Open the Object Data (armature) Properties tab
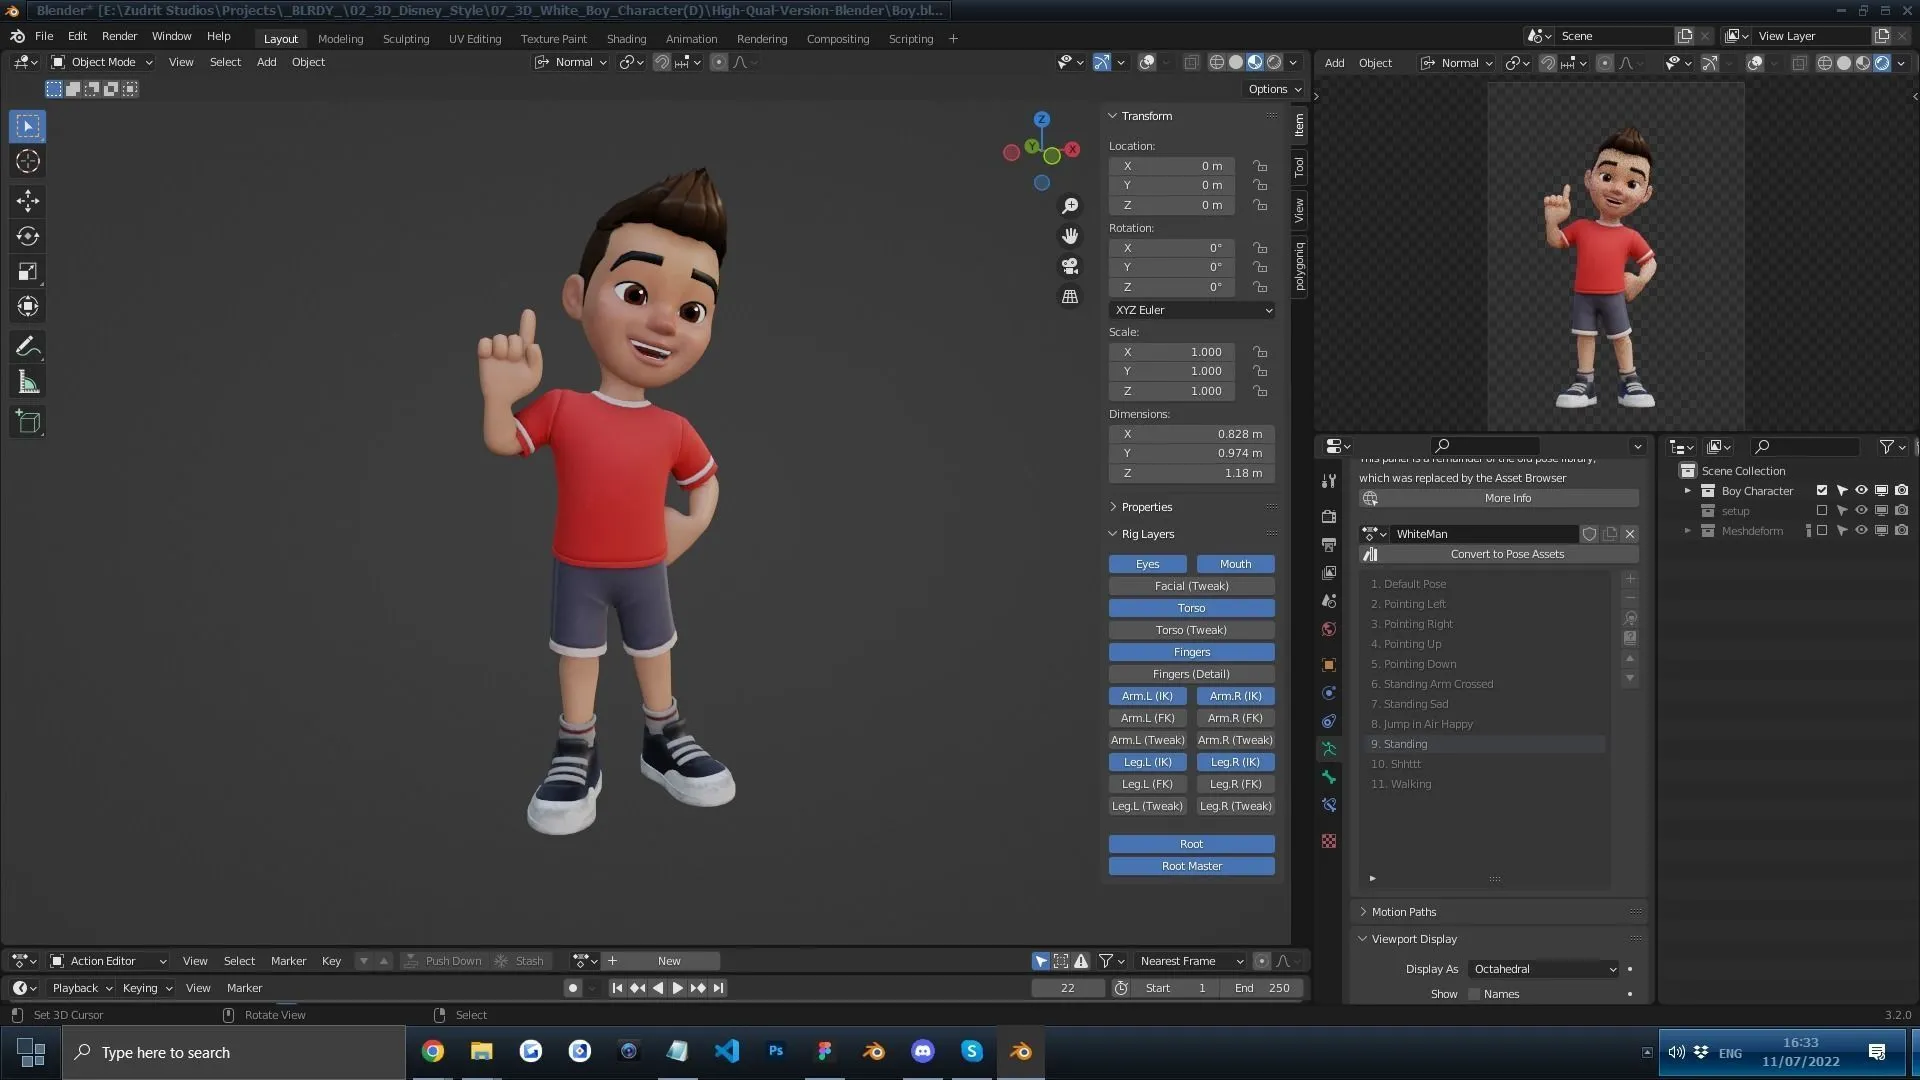Image resolution: width=1920 pixels, height=1080 pixels. pyautogui.click(x=1328, y=749)
